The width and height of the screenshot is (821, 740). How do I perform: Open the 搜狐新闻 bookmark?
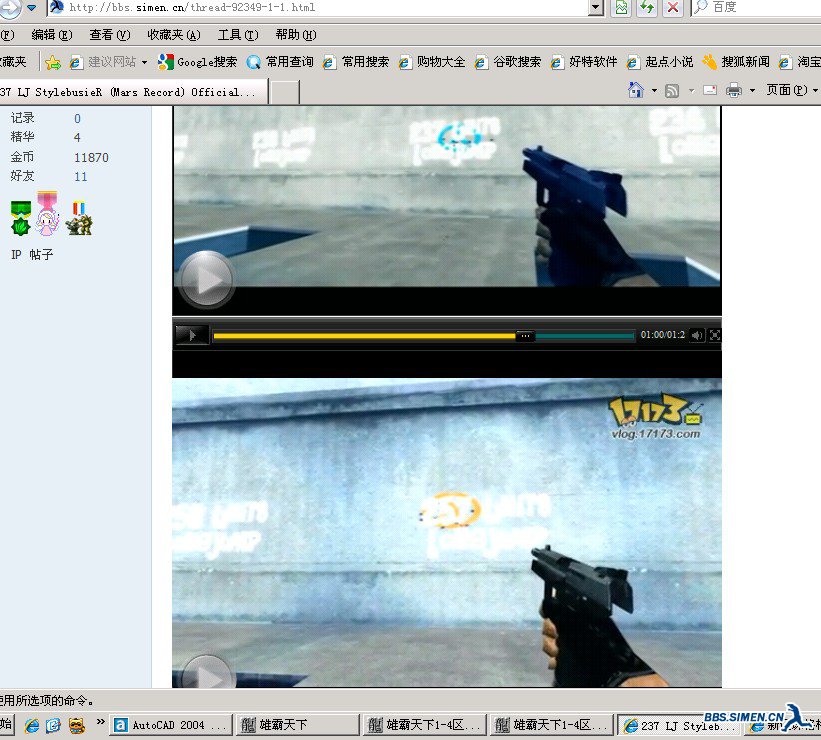(736, 62)
